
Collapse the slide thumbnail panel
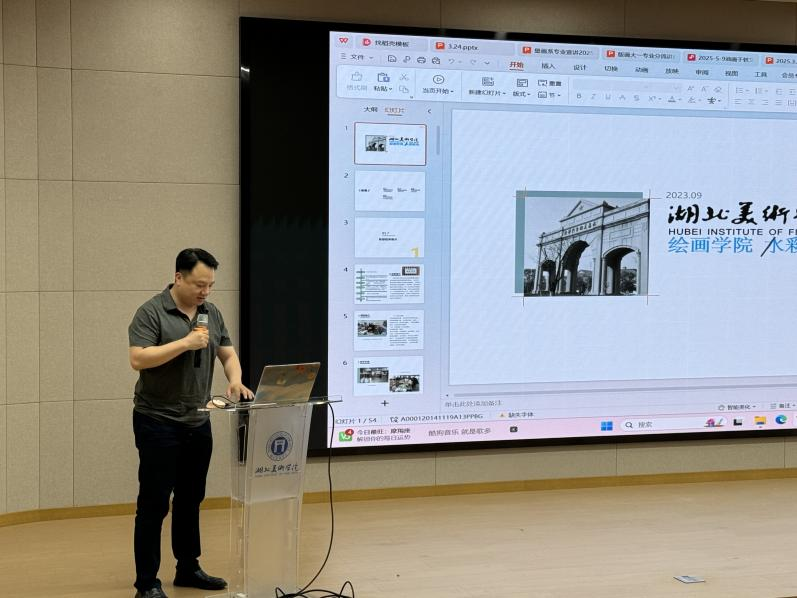429,111
